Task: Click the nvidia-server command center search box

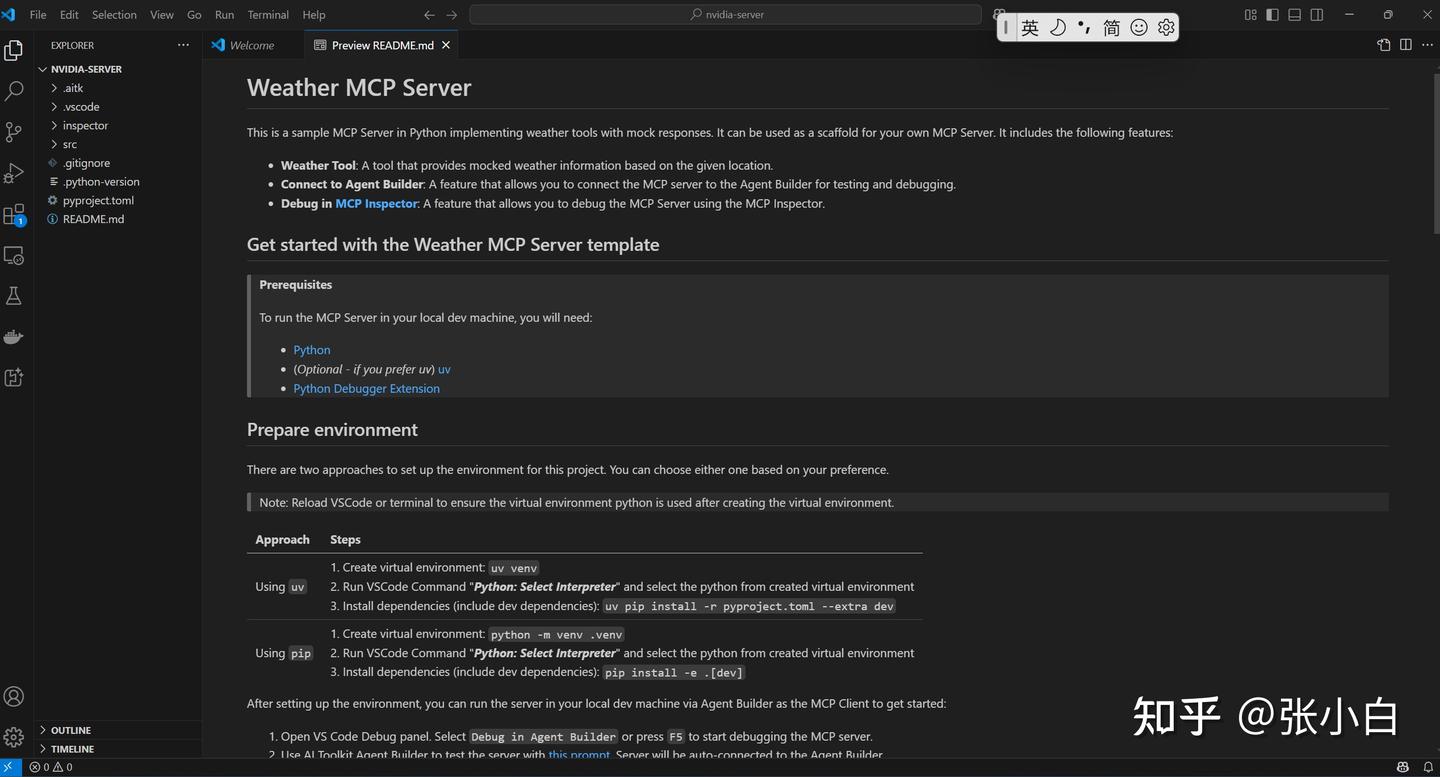Action: pyautogui.click(x=726, y=15)
